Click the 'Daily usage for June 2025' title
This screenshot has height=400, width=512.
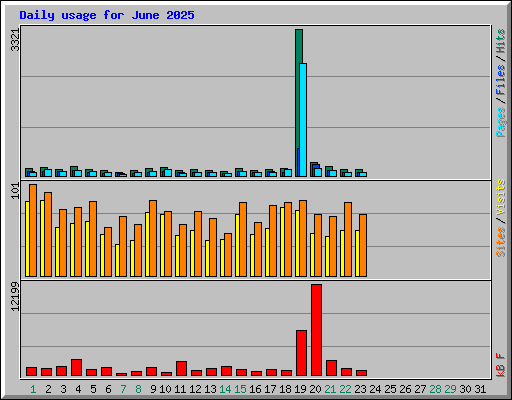pyautogui.click(x=107, y=15)
